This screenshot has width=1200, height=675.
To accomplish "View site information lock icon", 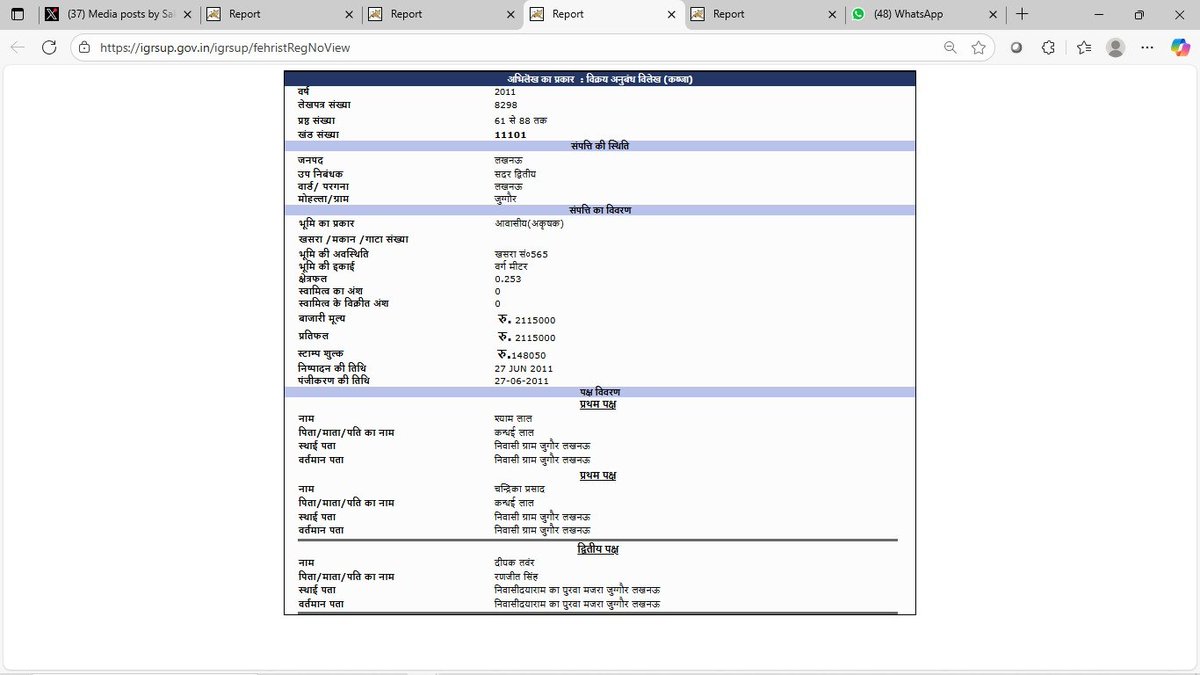I will tap(84, 47).
